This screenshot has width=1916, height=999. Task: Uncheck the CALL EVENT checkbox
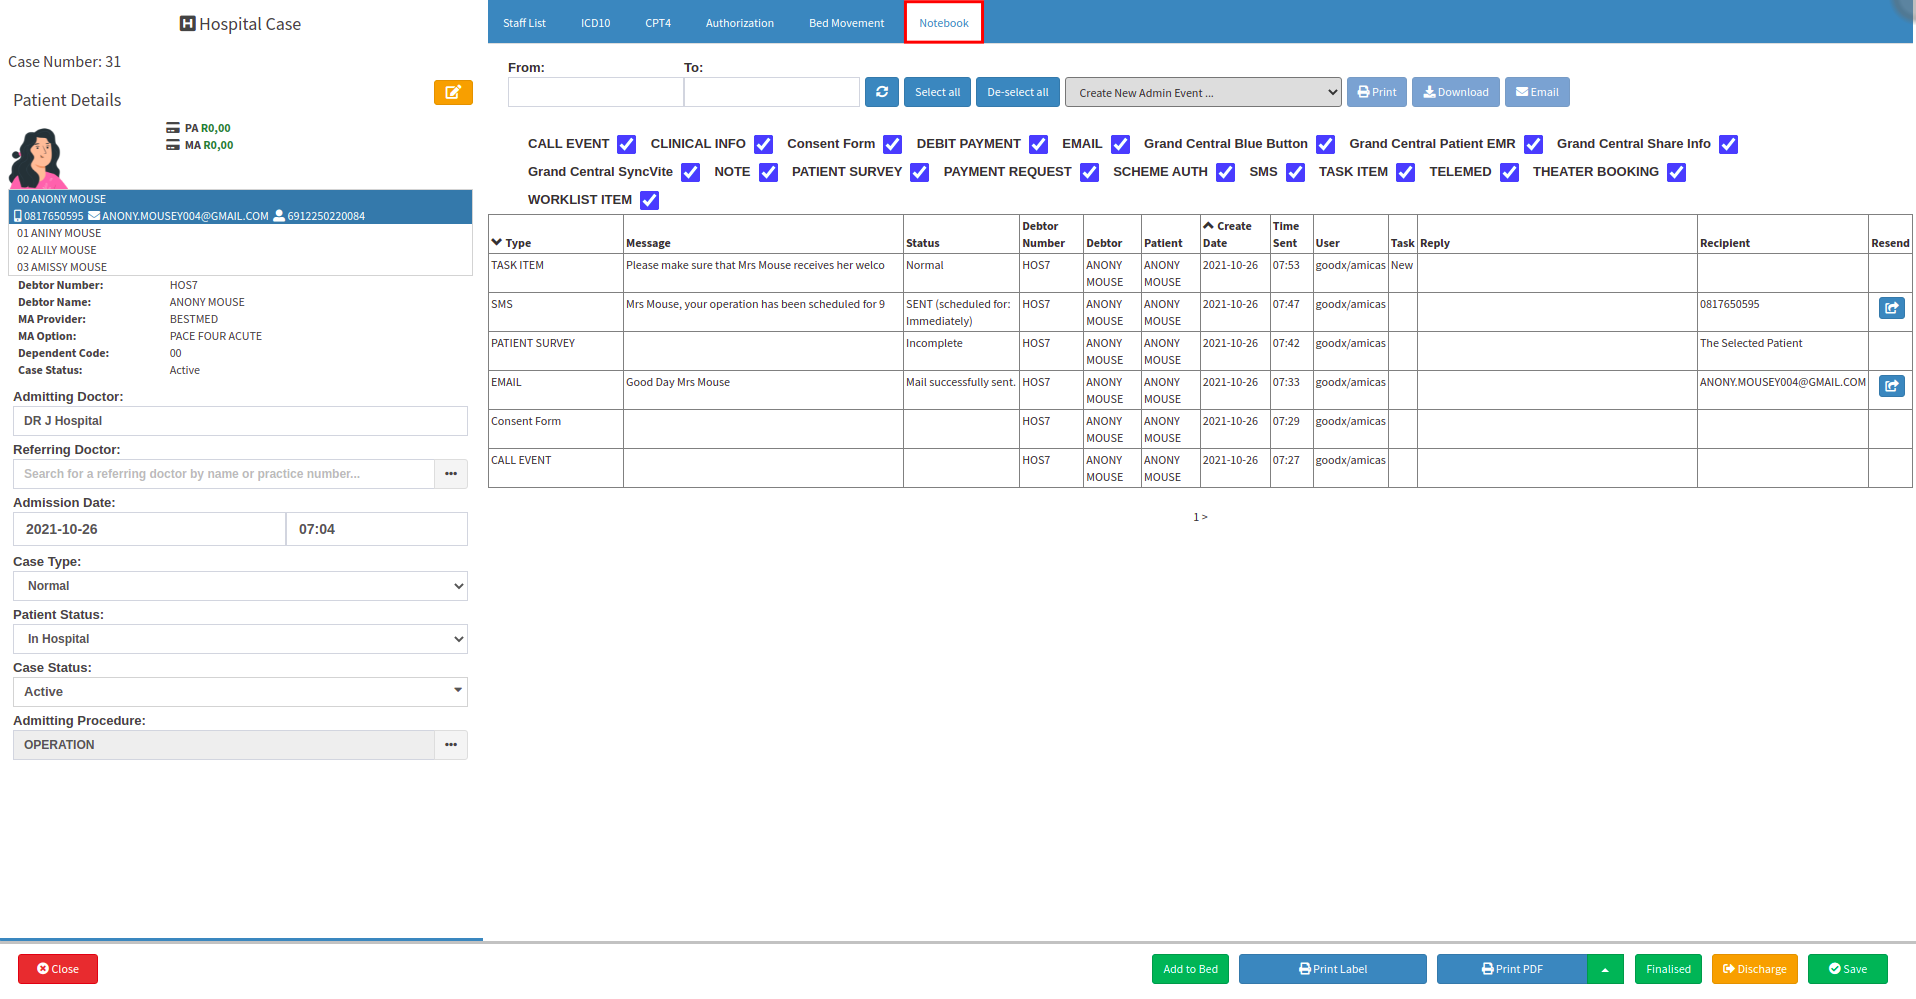[x=627, y=145]
